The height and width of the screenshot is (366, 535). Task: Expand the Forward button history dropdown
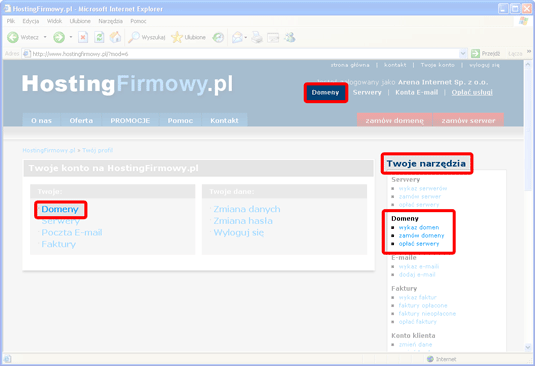coord(71,37)
